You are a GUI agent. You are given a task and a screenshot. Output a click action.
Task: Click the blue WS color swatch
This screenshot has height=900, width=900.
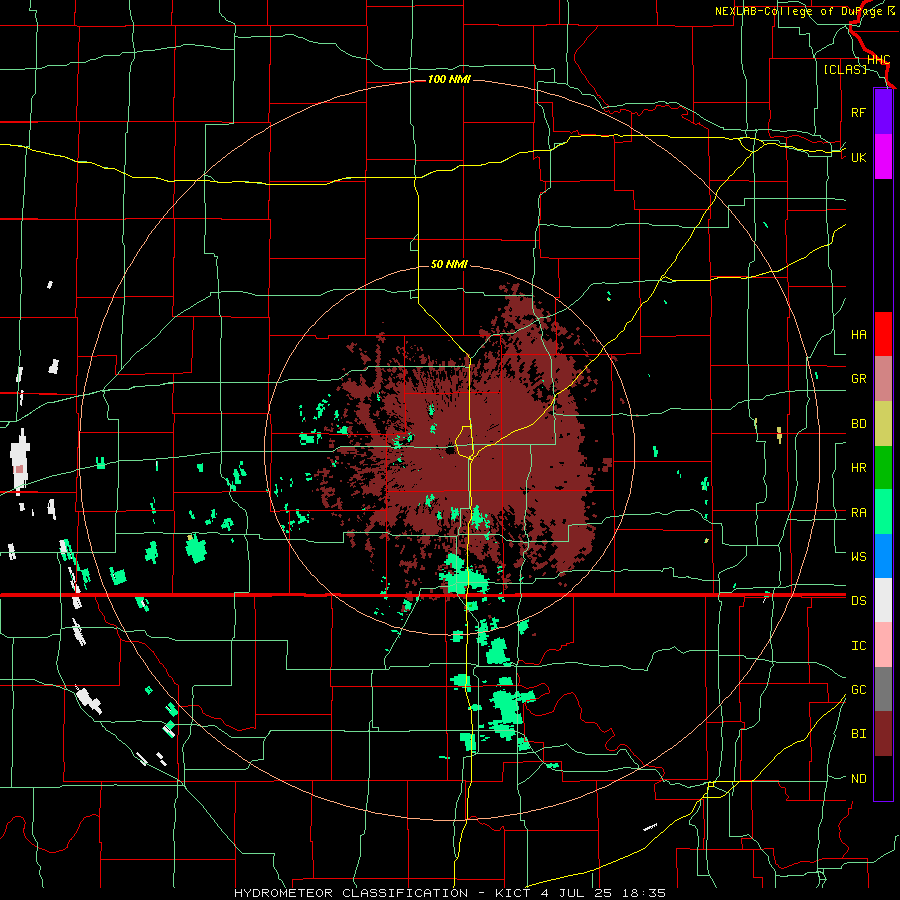pyautogui.click(x=883, y=556)
